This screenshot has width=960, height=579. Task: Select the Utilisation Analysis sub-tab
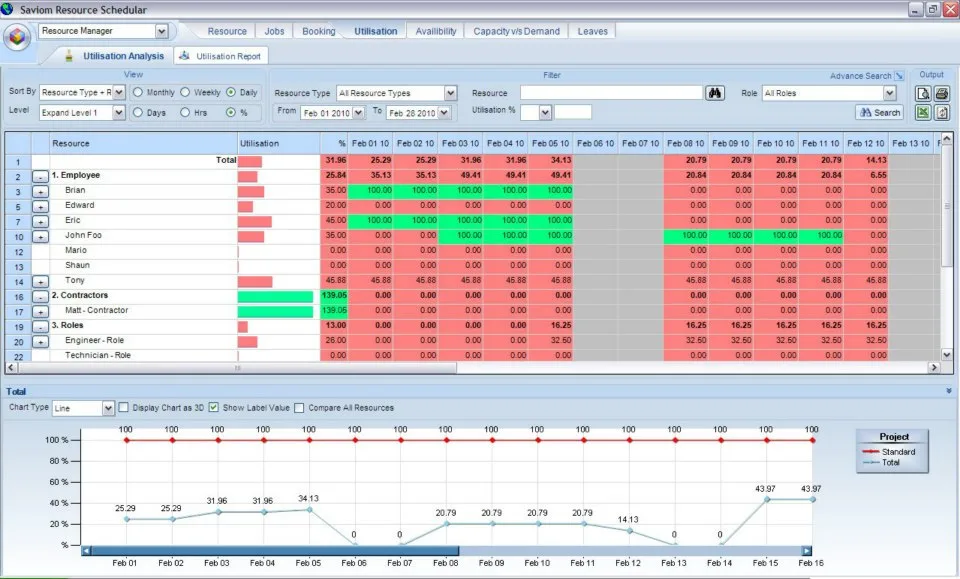click(x=114, y=56)
